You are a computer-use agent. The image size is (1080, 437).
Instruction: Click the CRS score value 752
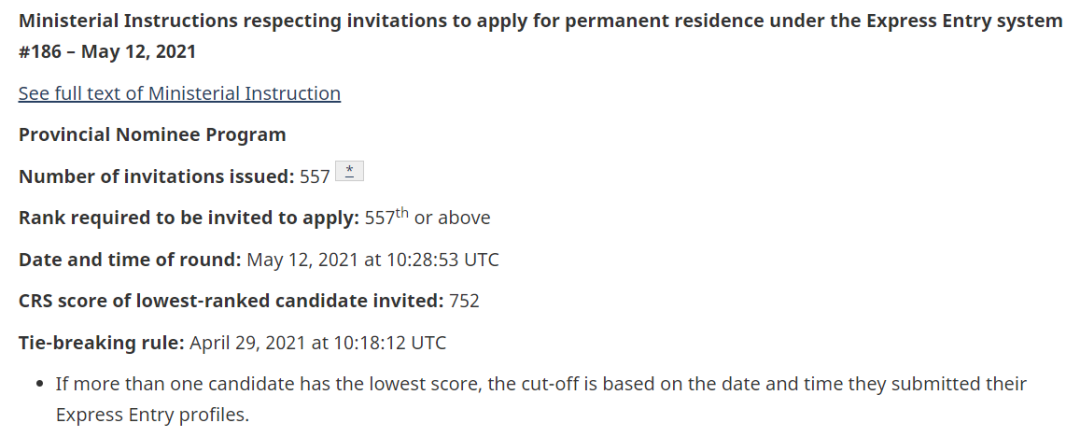[464, 301]
